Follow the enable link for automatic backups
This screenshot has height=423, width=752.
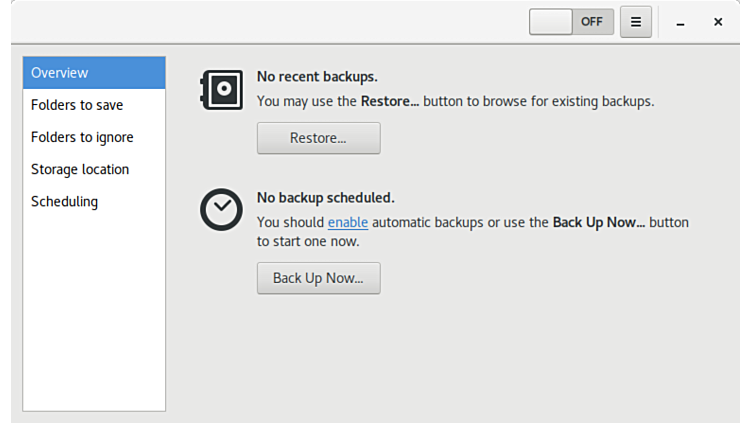(348, 222)
